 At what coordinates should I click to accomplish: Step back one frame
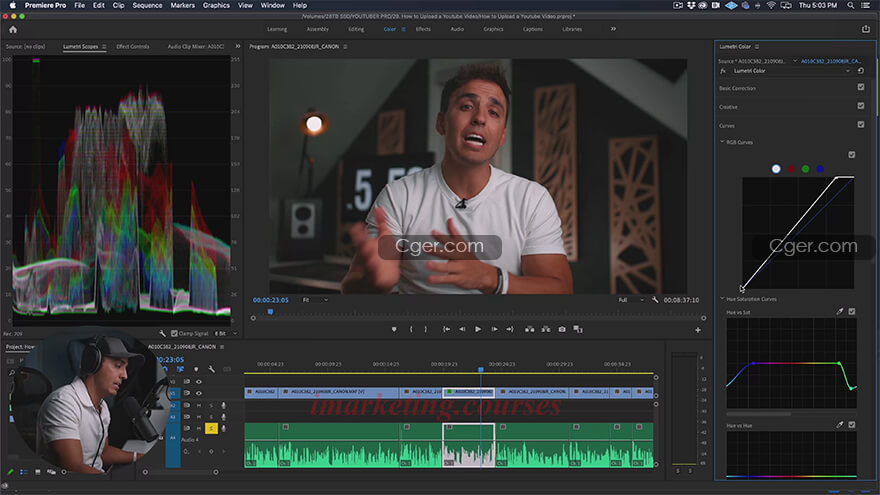[462, 329]
